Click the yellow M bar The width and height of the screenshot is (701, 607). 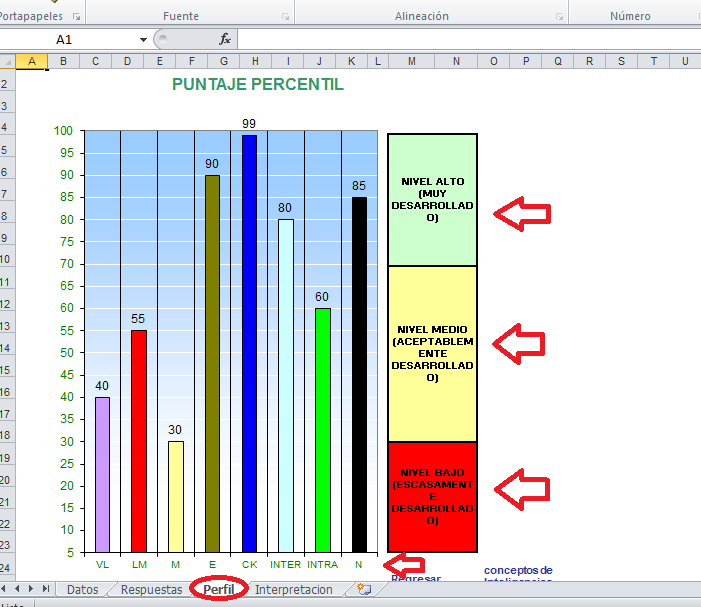[x=176, y=497]
